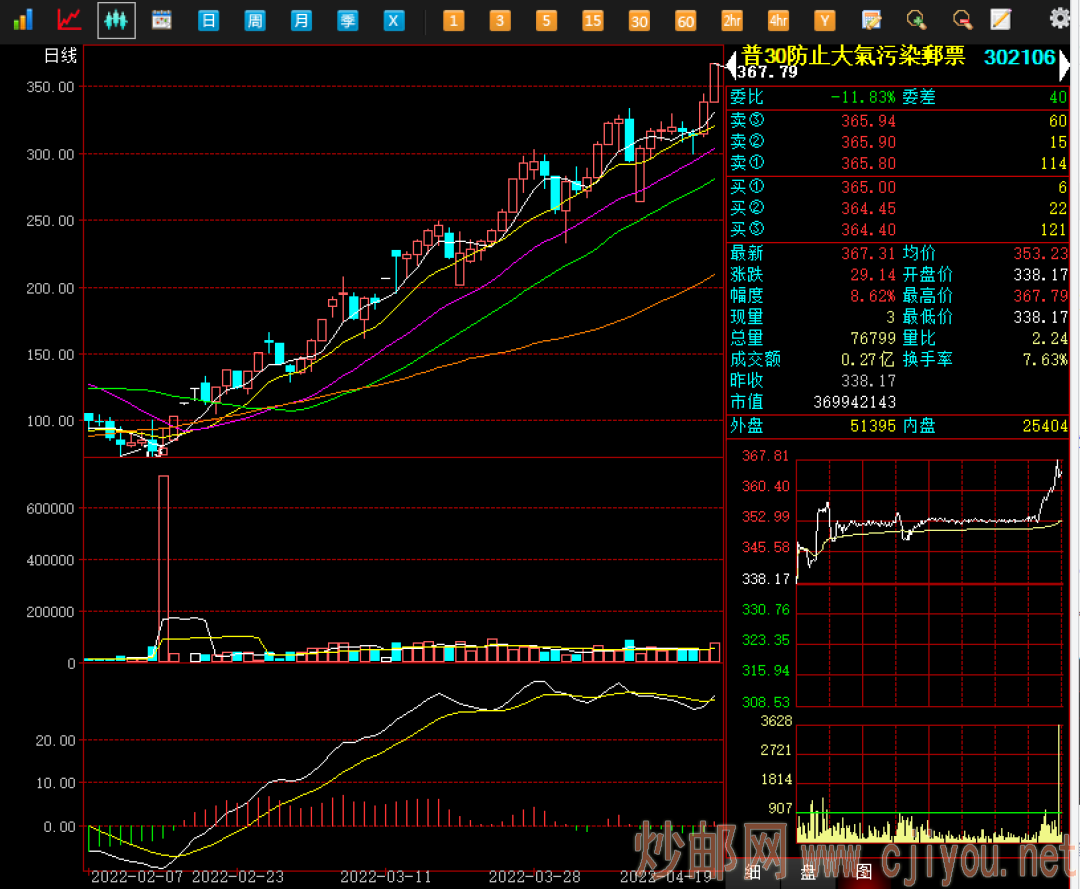Click the tall red volume spike bar

point(163,568)
